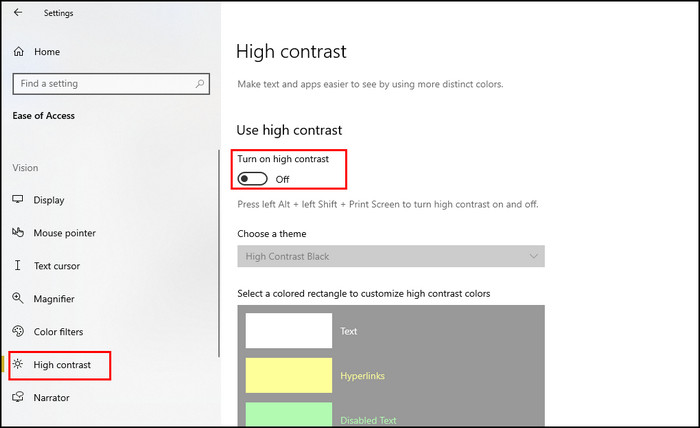Click the Choose a theme label

(x=271, y=234)
